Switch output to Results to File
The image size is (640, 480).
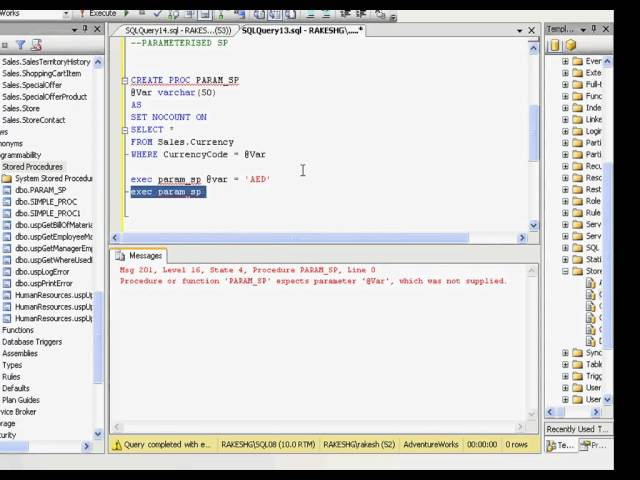[290, 14]
